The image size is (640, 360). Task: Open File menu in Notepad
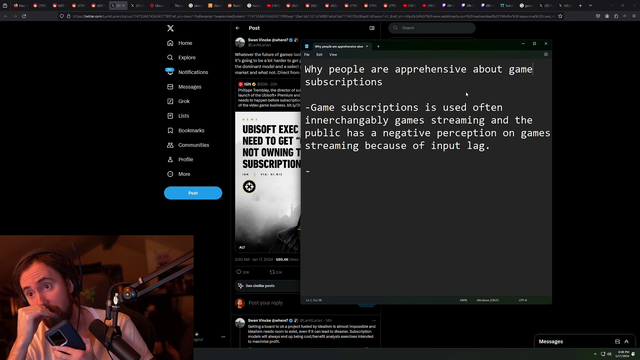tap(307, 55)
